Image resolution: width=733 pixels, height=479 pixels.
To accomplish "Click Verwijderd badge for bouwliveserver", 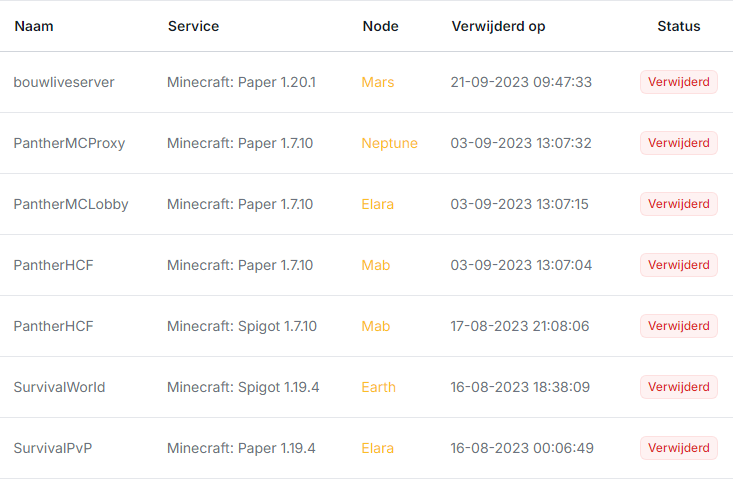I will [679, 82].
